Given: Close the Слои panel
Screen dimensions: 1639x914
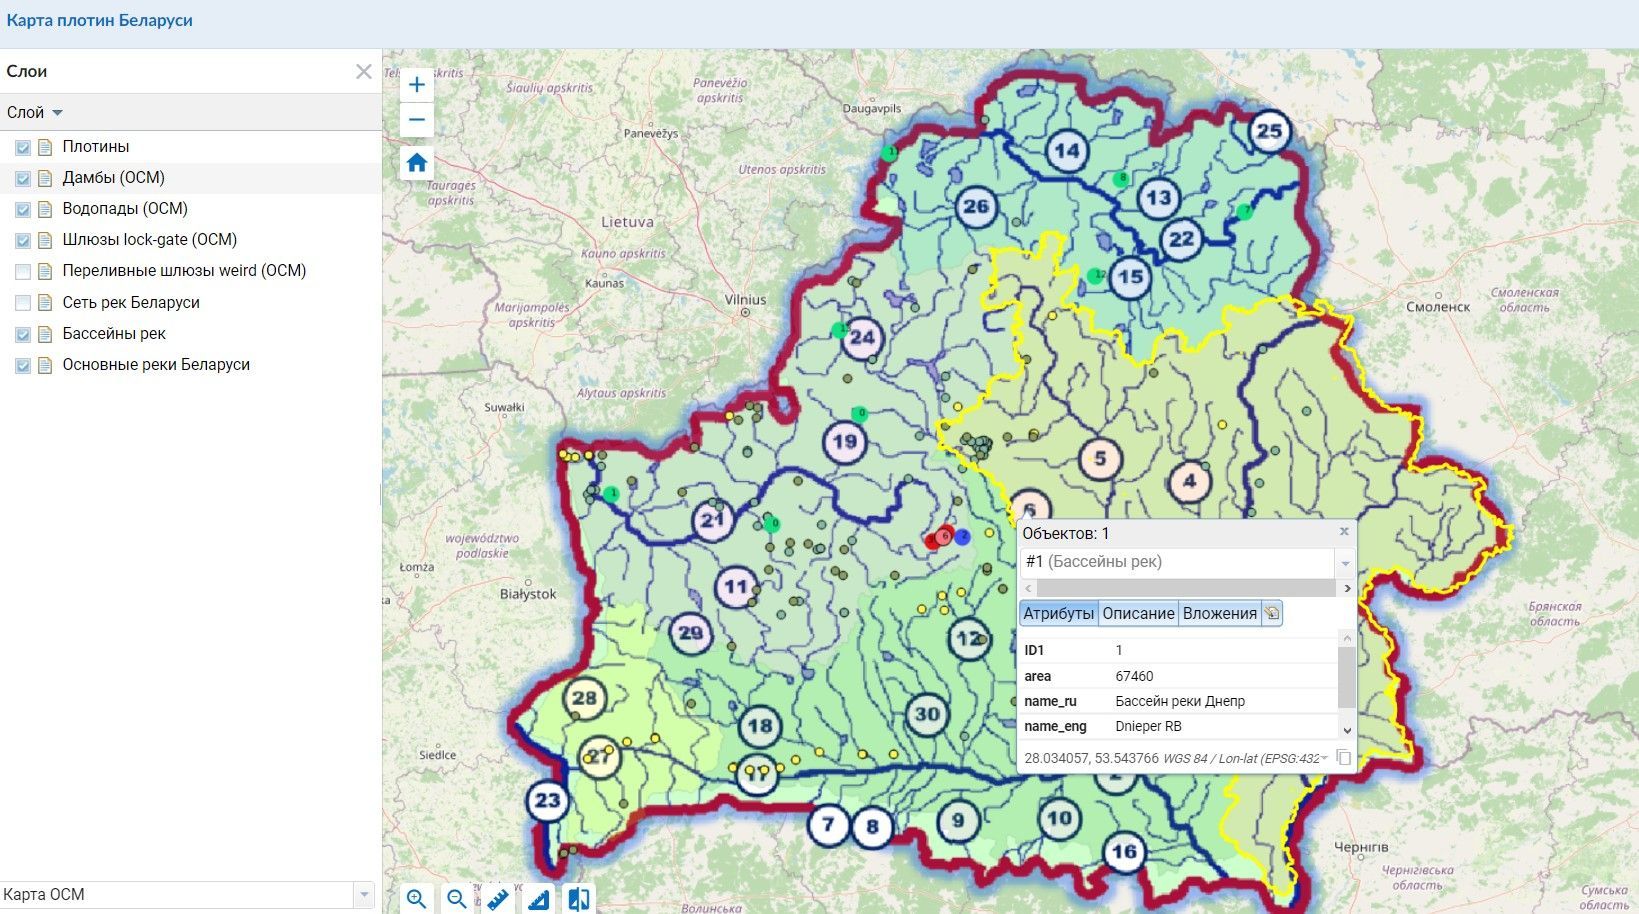Looking at the screenshot, I should coord(364,71).
